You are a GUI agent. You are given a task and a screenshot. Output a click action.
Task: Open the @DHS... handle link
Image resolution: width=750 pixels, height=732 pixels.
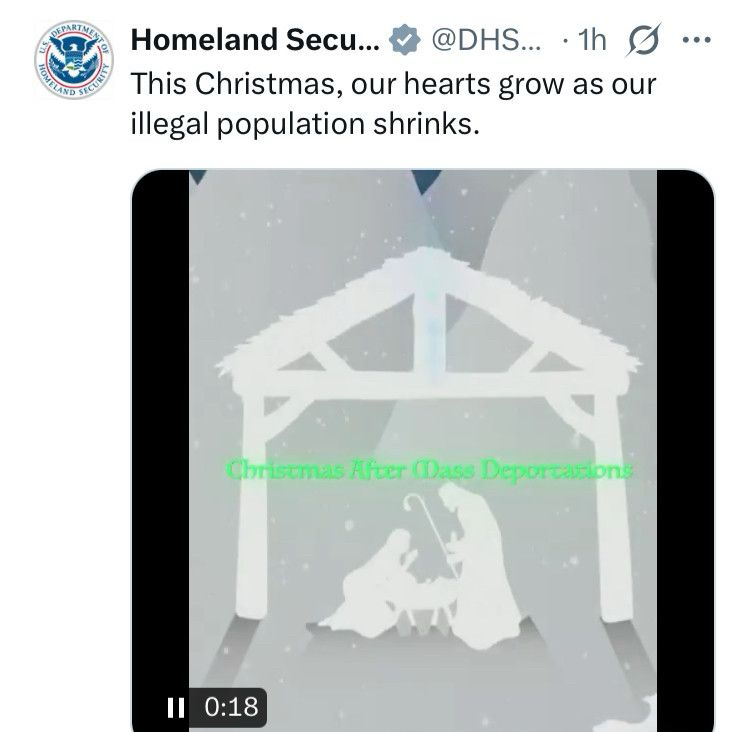(x=486, y=39)
